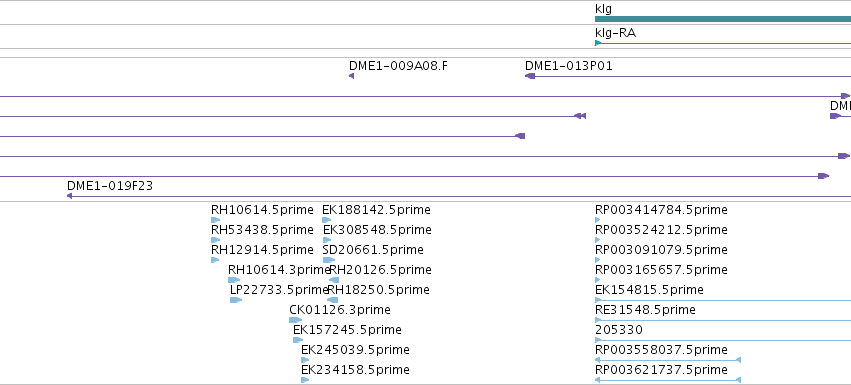The image size is (851, 385).
Task: Click the RH53438.5prime EST label
Action: pos(262,230)
